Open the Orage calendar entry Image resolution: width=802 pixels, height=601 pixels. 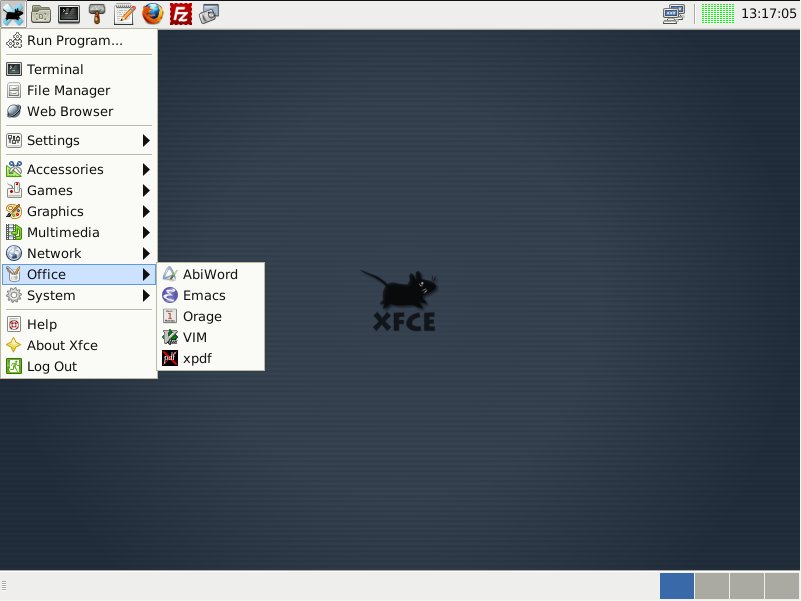point(211,316)
